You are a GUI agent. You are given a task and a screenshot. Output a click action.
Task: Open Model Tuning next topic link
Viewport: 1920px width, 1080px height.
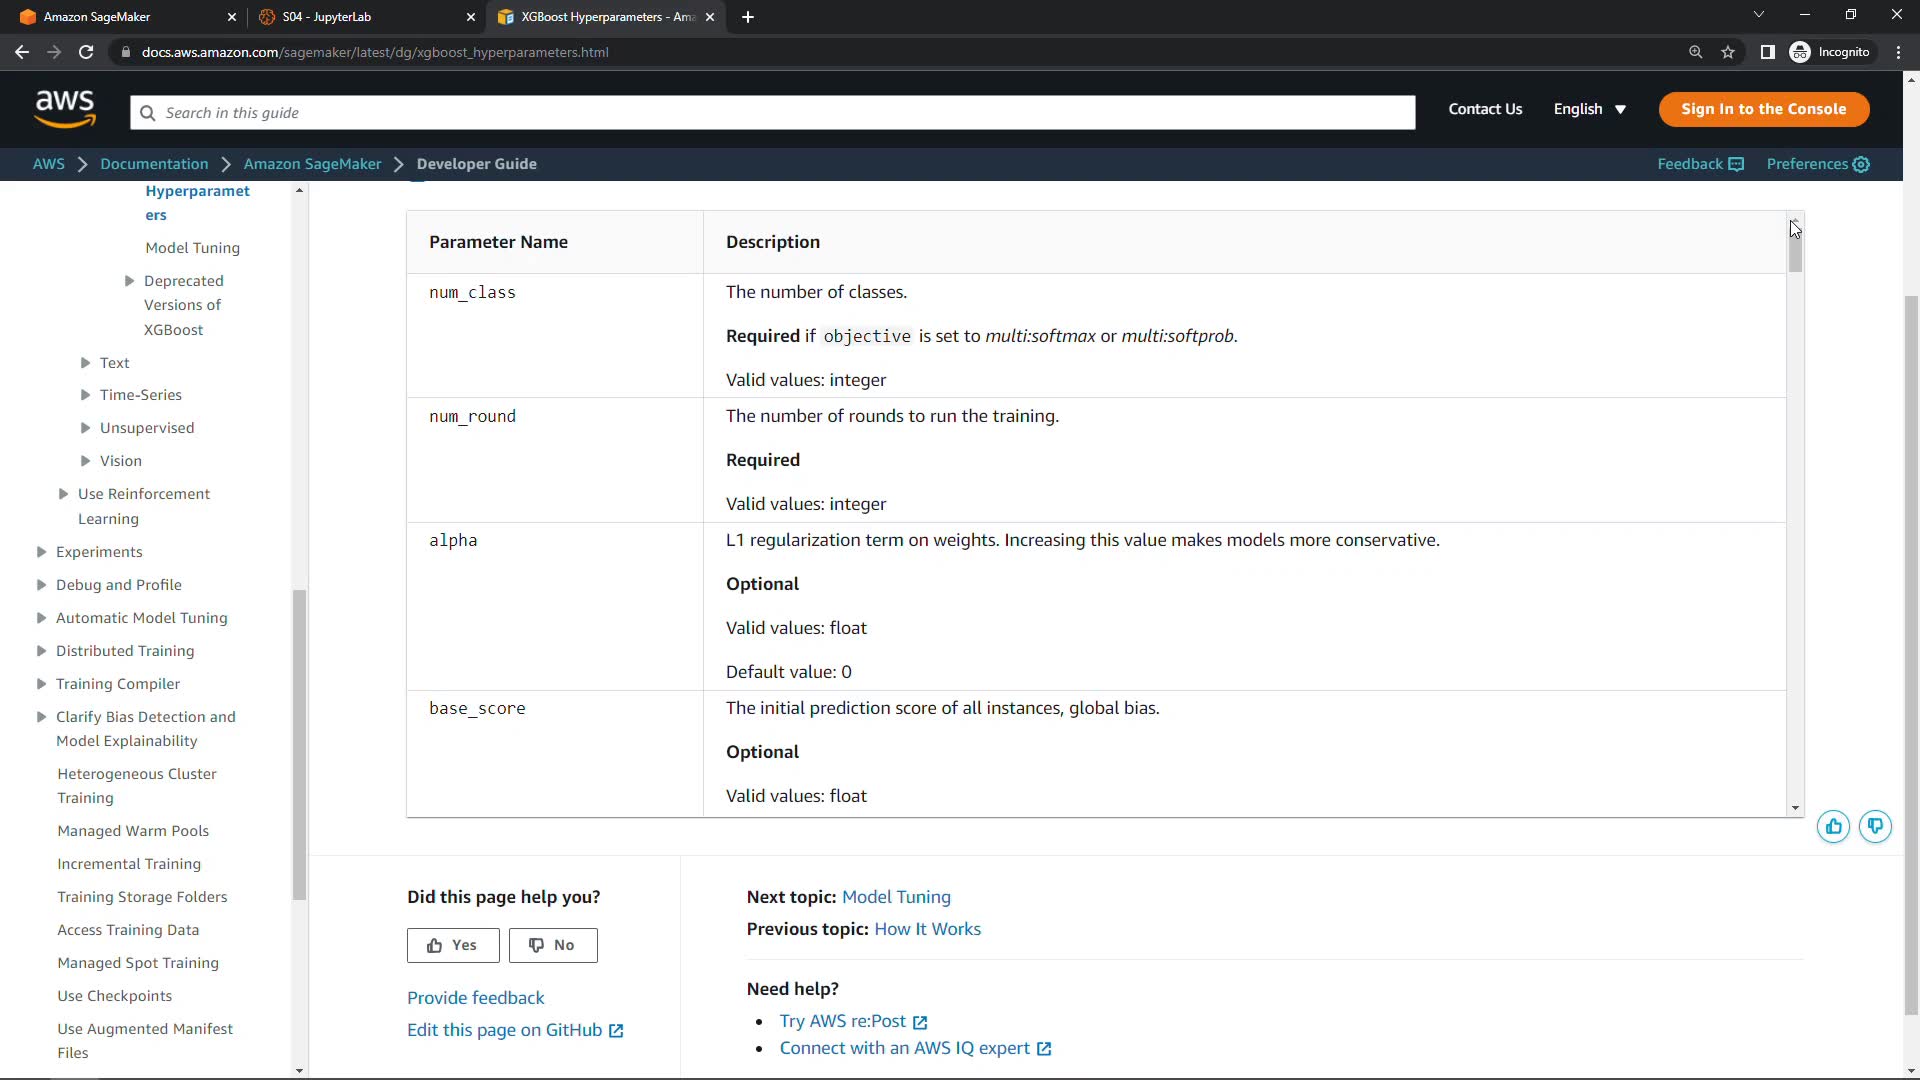(x=896, y=897)
